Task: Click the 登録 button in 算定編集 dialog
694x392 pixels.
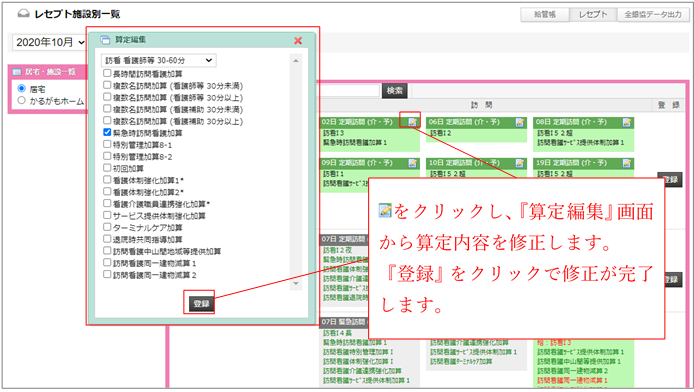Action: pyautogui.click(x=201, y=304)
